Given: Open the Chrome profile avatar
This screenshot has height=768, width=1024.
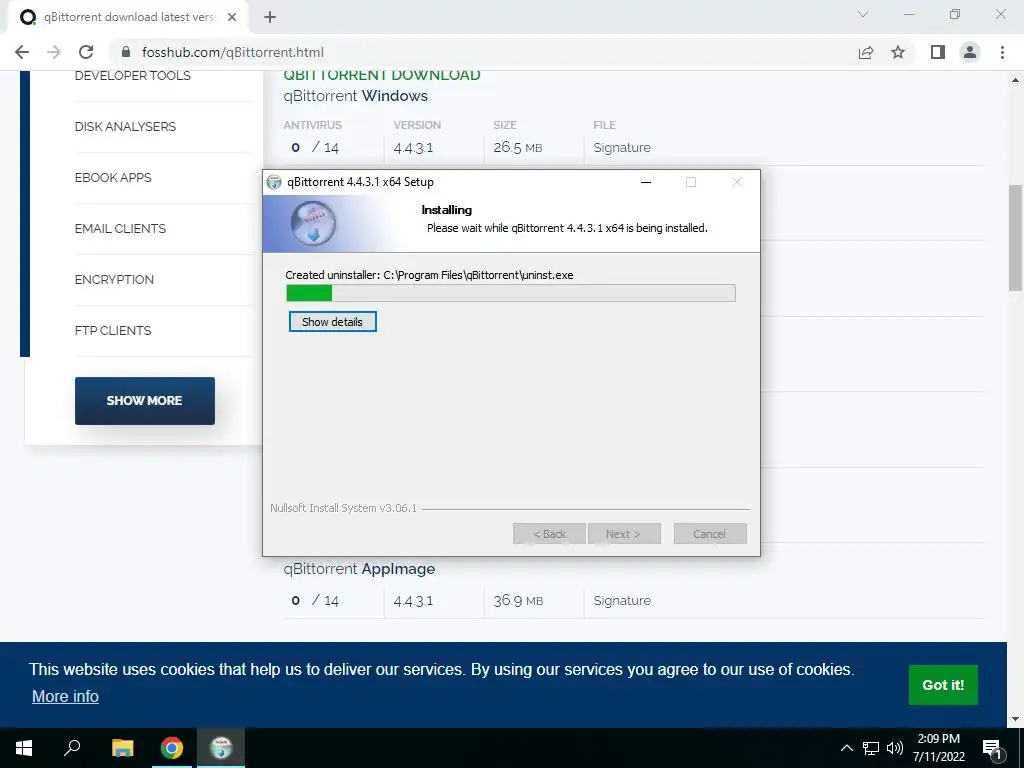Looking at the screenshot, I should [x=970, y=52].
